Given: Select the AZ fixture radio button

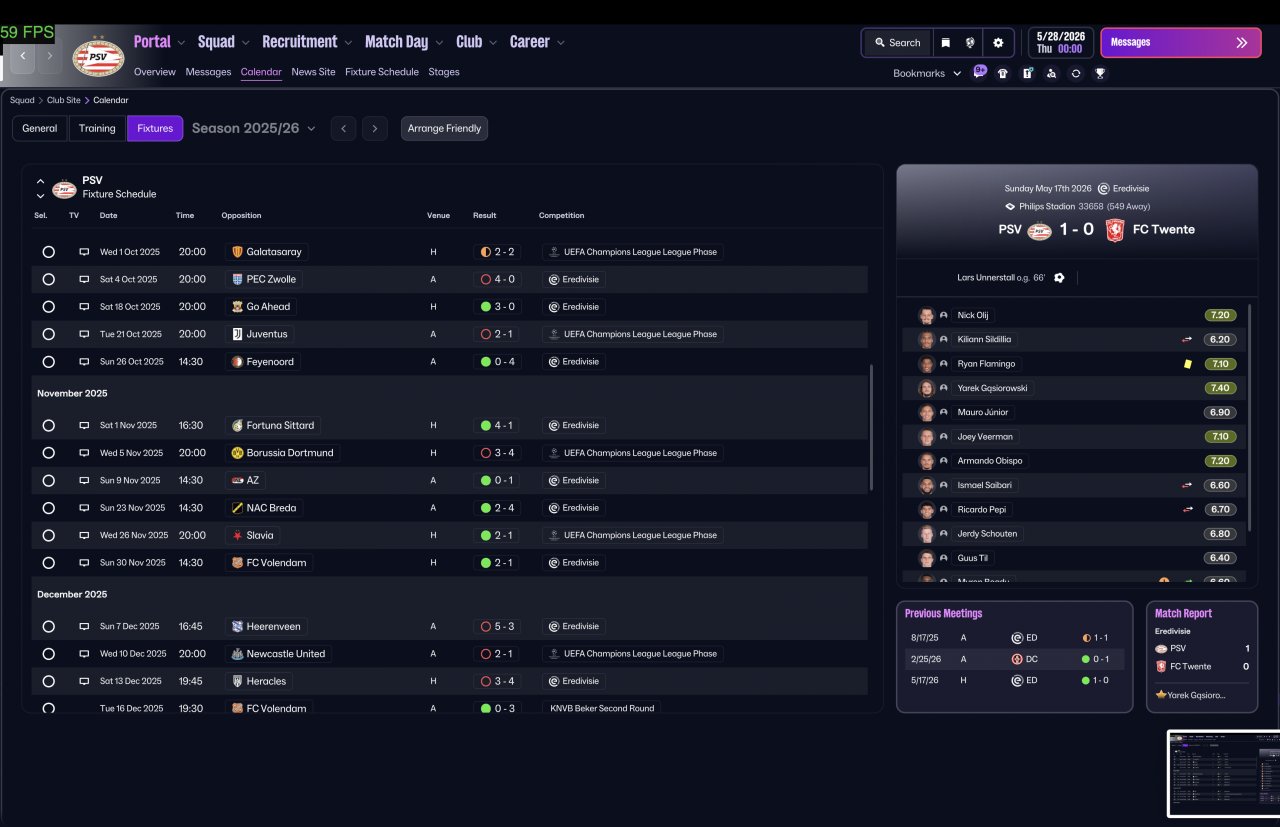Looking at the screenshot, I should [48, 481].
